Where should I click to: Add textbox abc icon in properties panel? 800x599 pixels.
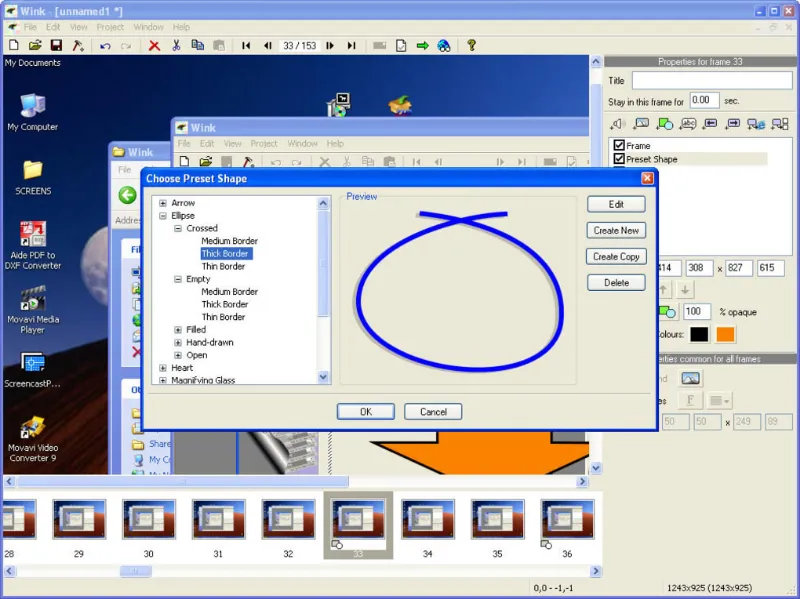688,123
